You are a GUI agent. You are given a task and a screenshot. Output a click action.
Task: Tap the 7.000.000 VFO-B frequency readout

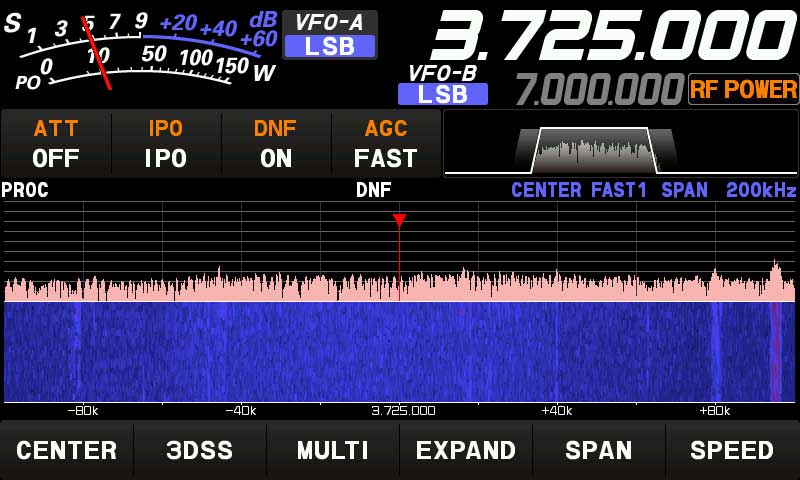(598, 90)
